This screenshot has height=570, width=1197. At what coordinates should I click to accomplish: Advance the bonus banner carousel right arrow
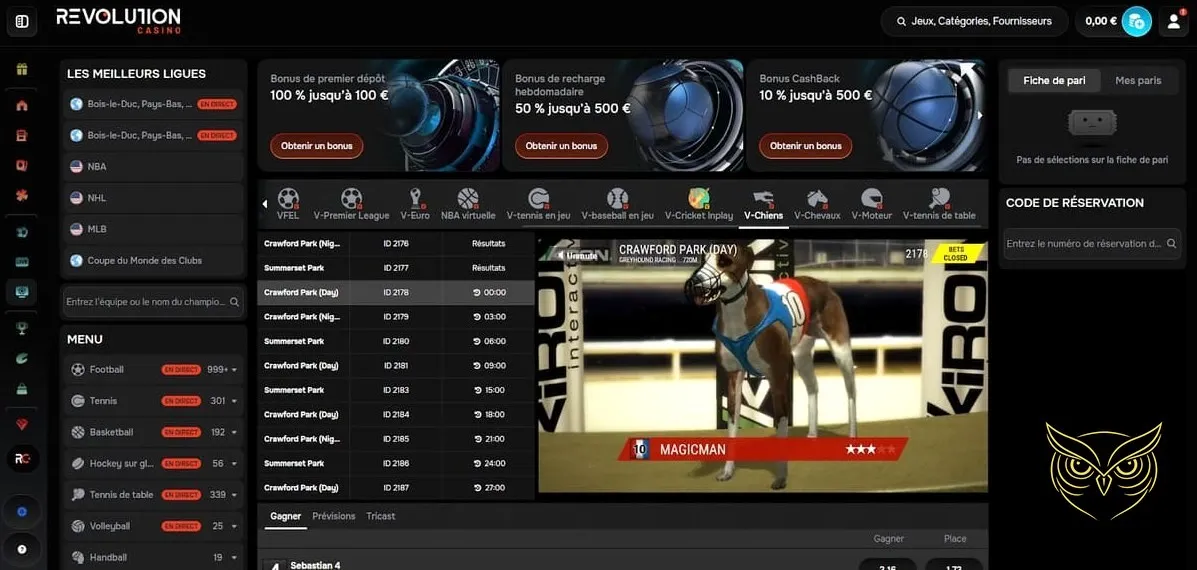[981, 115]
